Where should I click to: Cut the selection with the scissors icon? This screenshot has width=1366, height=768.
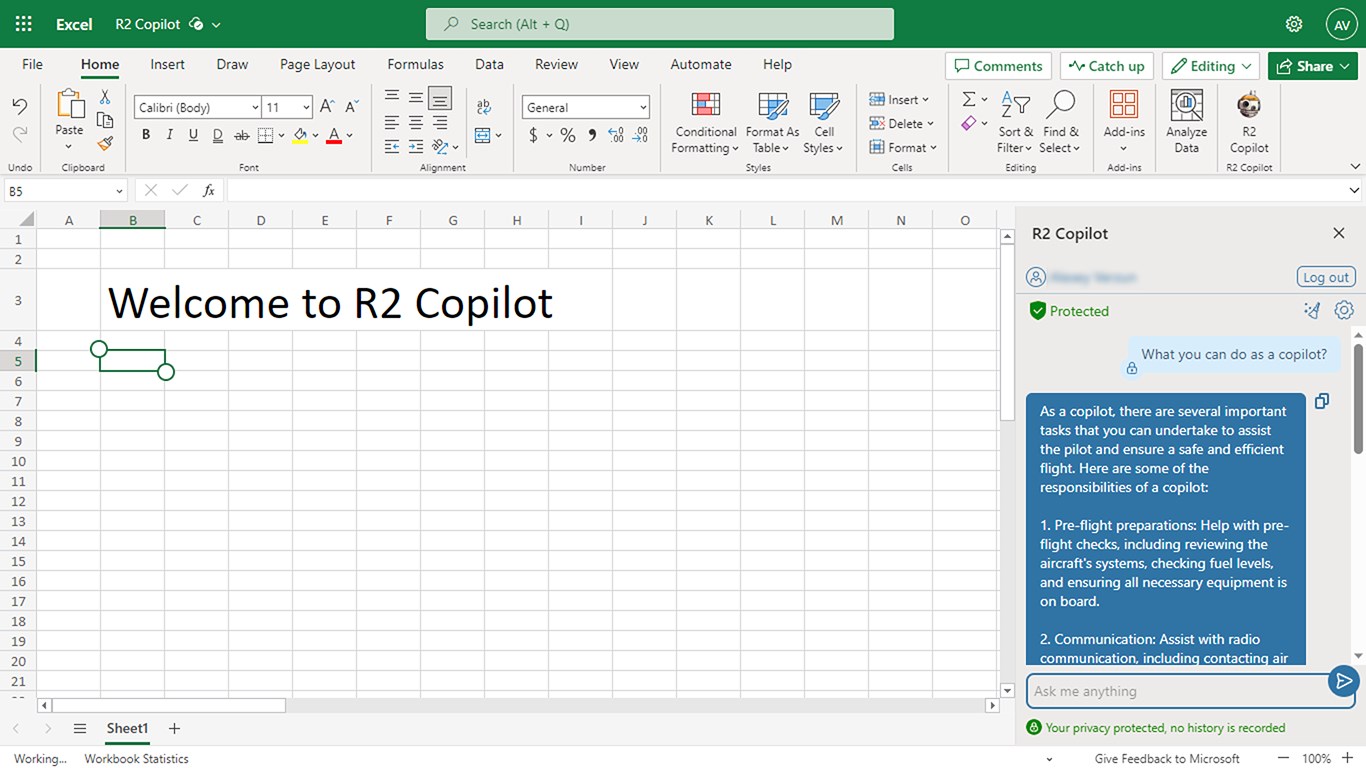click(105, 98)
